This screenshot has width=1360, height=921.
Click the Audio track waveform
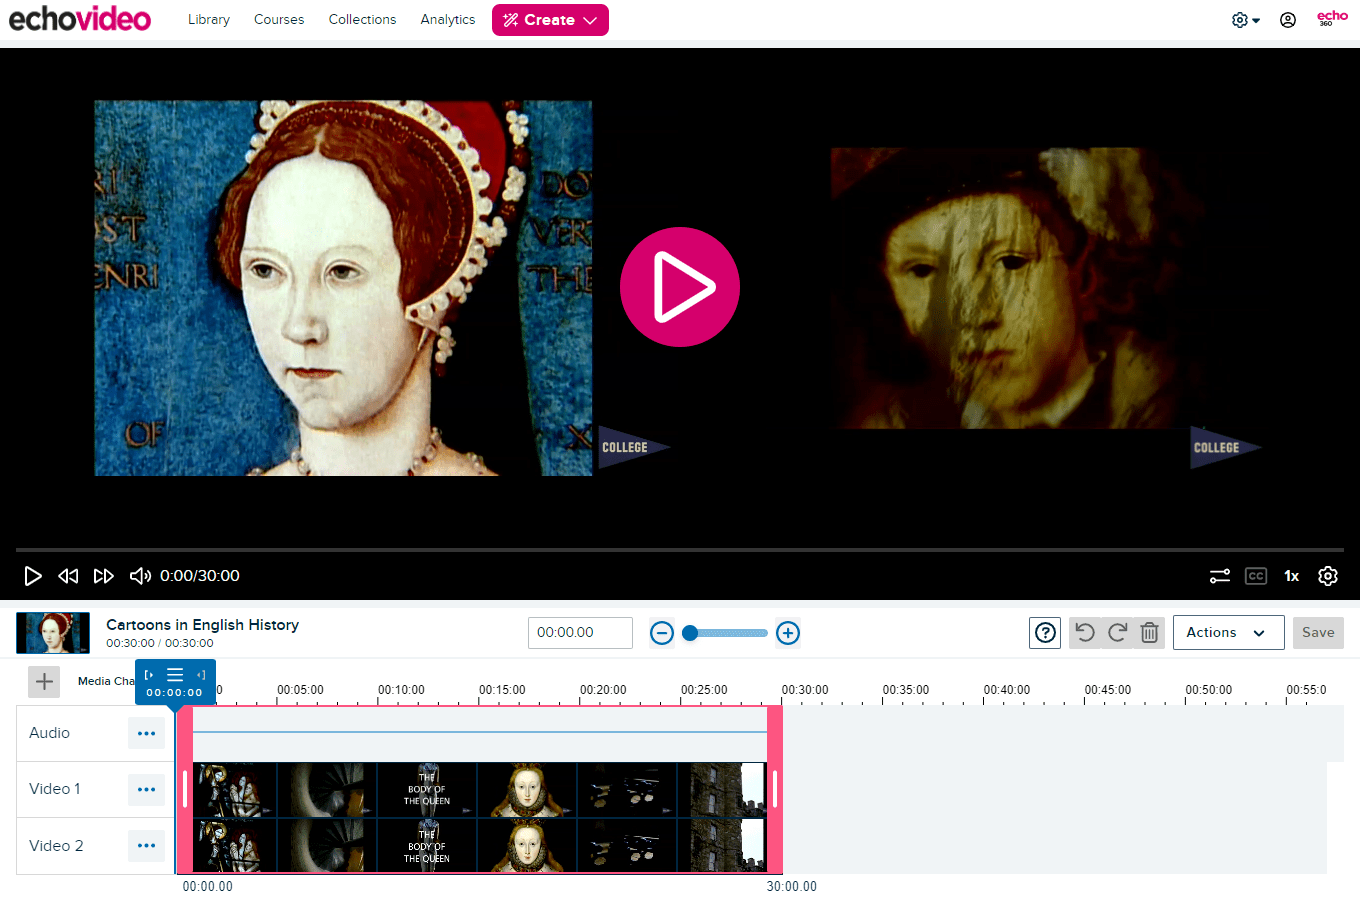pos(480,732)
